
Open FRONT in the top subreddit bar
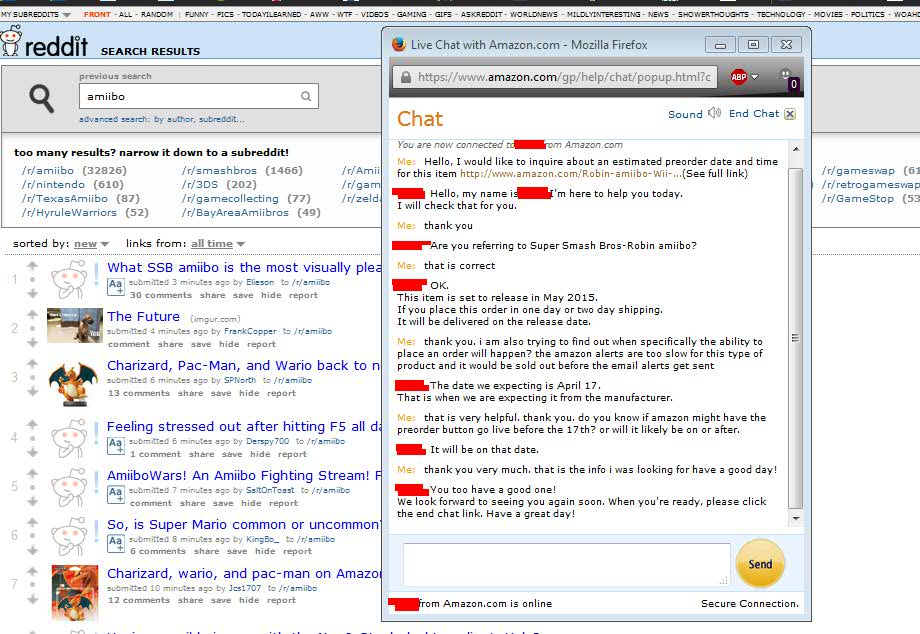pyautogui.click(x=97, y=14)
